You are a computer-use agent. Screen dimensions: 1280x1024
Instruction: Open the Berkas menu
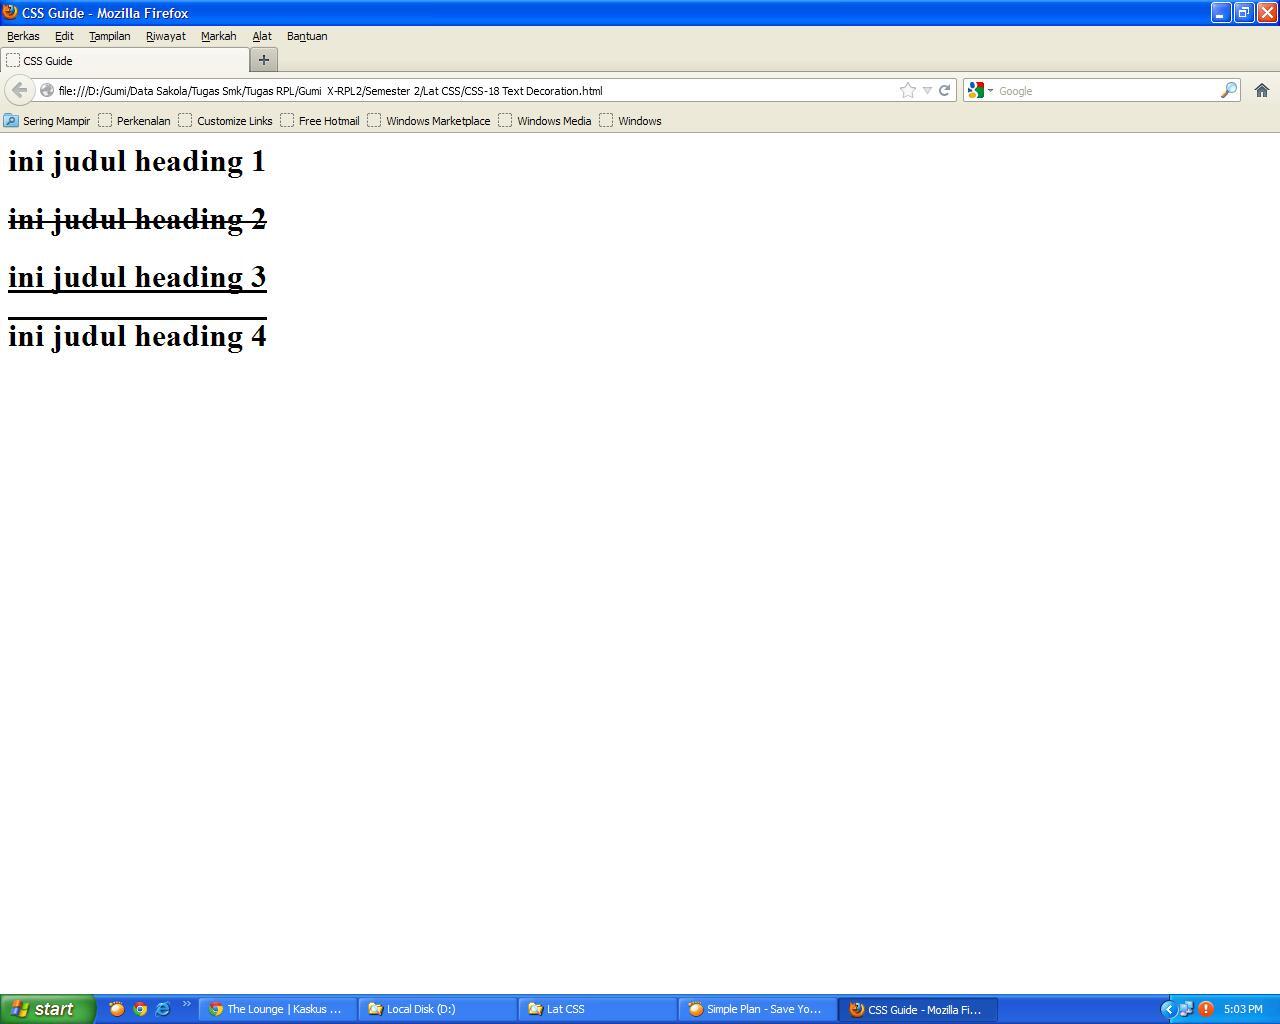[x=23, y=36]
